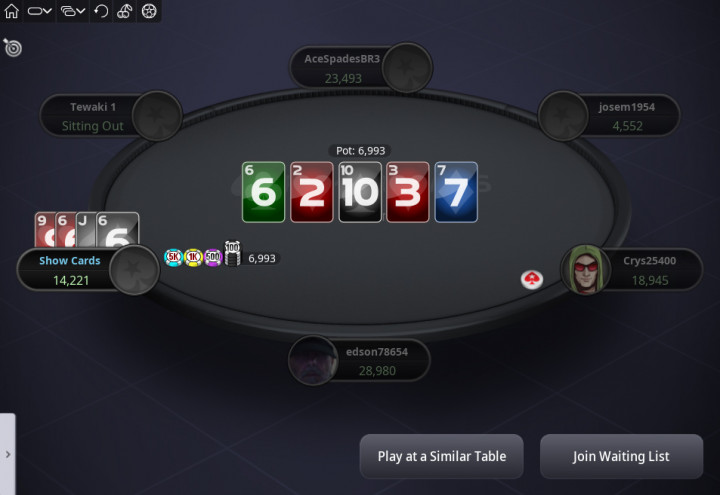Click the red dealer button chip
720x495 pixels.
tap(532, 279)
